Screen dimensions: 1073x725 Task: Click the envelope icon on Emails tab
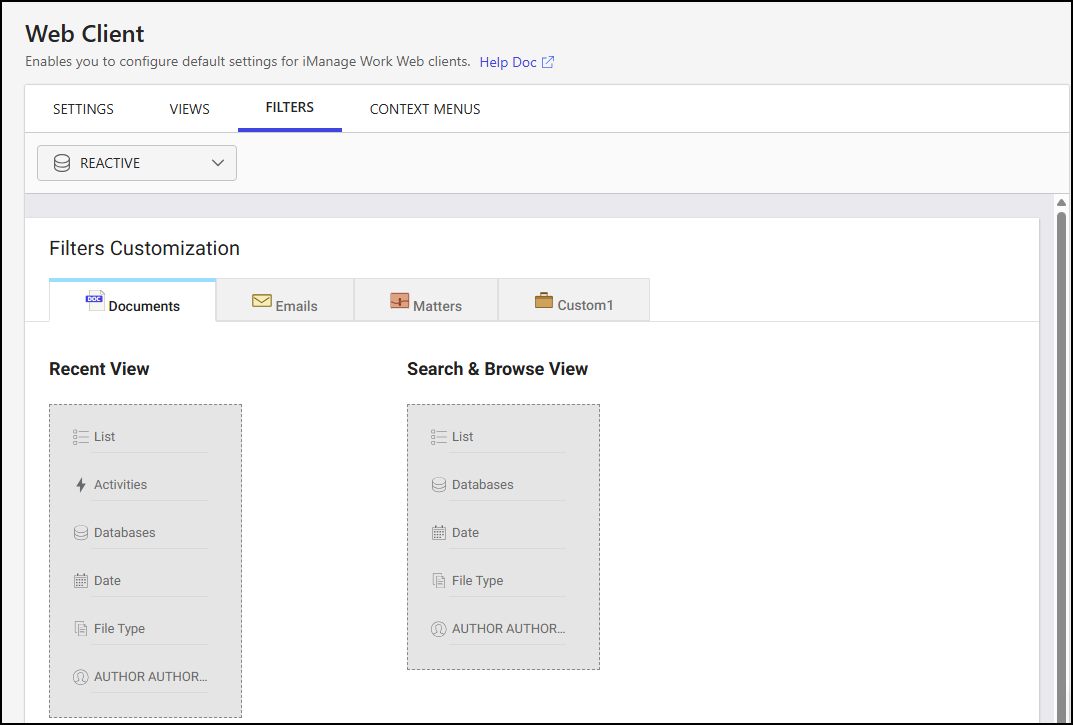pyautogui.click(x=261, y=301)
